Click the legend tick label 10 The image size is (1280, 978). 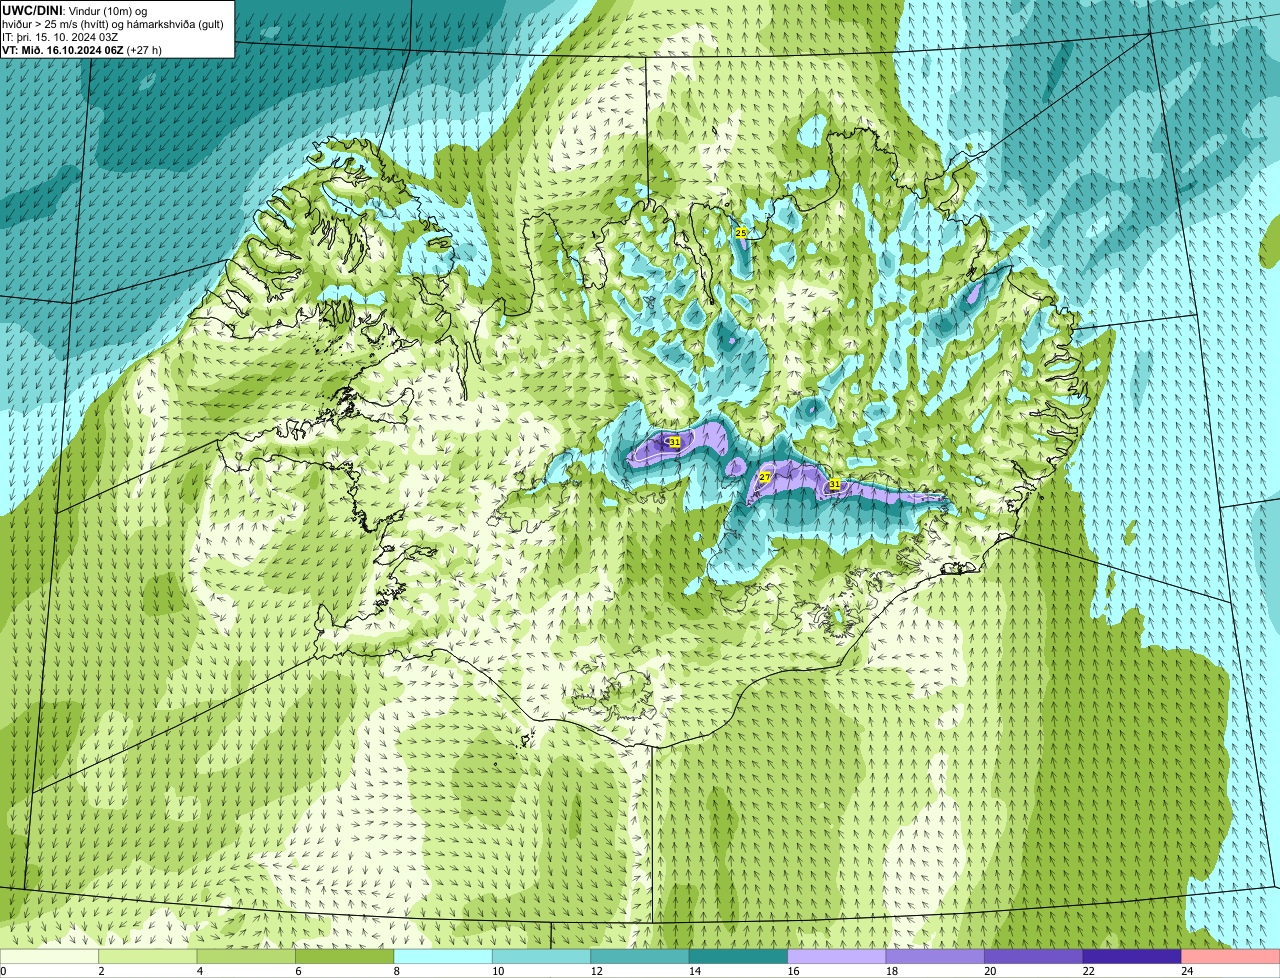(x=497, y=971)
